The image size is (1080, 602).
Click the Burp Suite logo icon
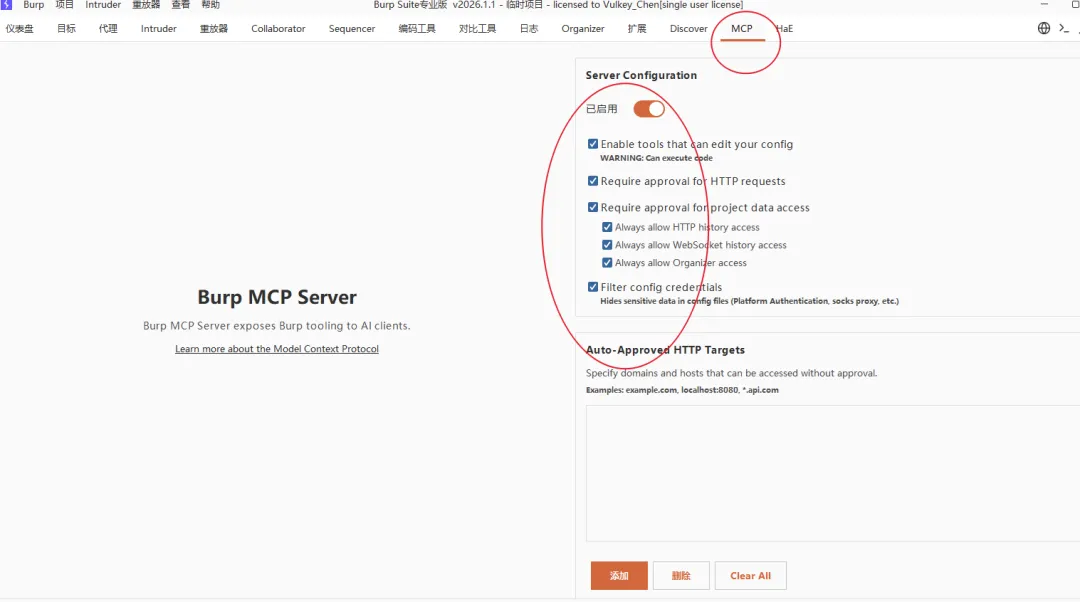pos(6,4)
